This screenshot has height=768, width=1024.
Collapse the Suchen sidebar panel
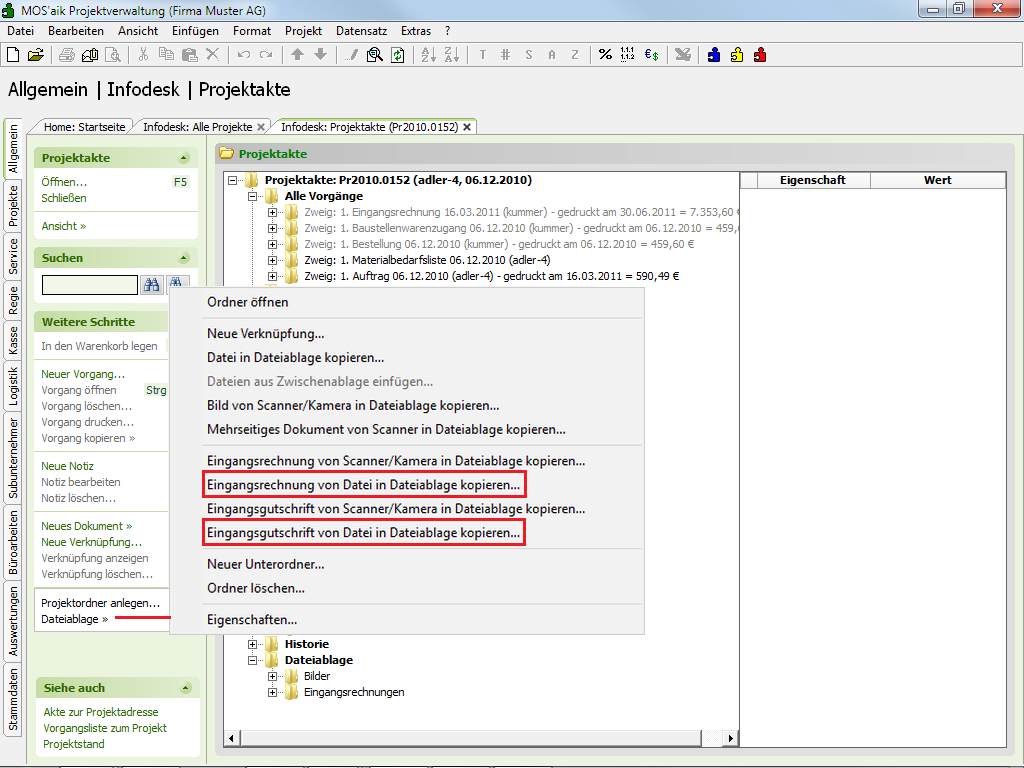pos(184,258)
